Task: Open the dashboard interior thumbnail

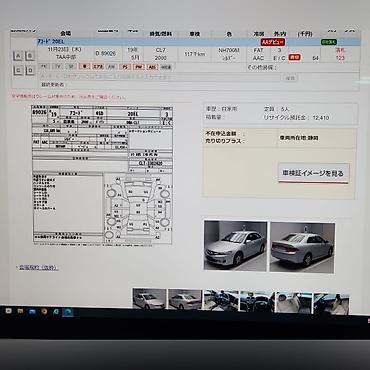Action: click(x=257, y=302)
